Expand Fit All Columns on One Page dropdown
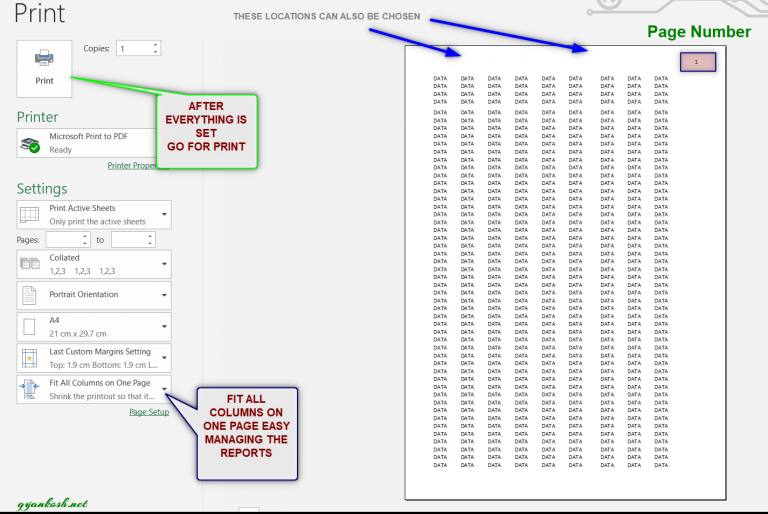 (x=165, y=389)
